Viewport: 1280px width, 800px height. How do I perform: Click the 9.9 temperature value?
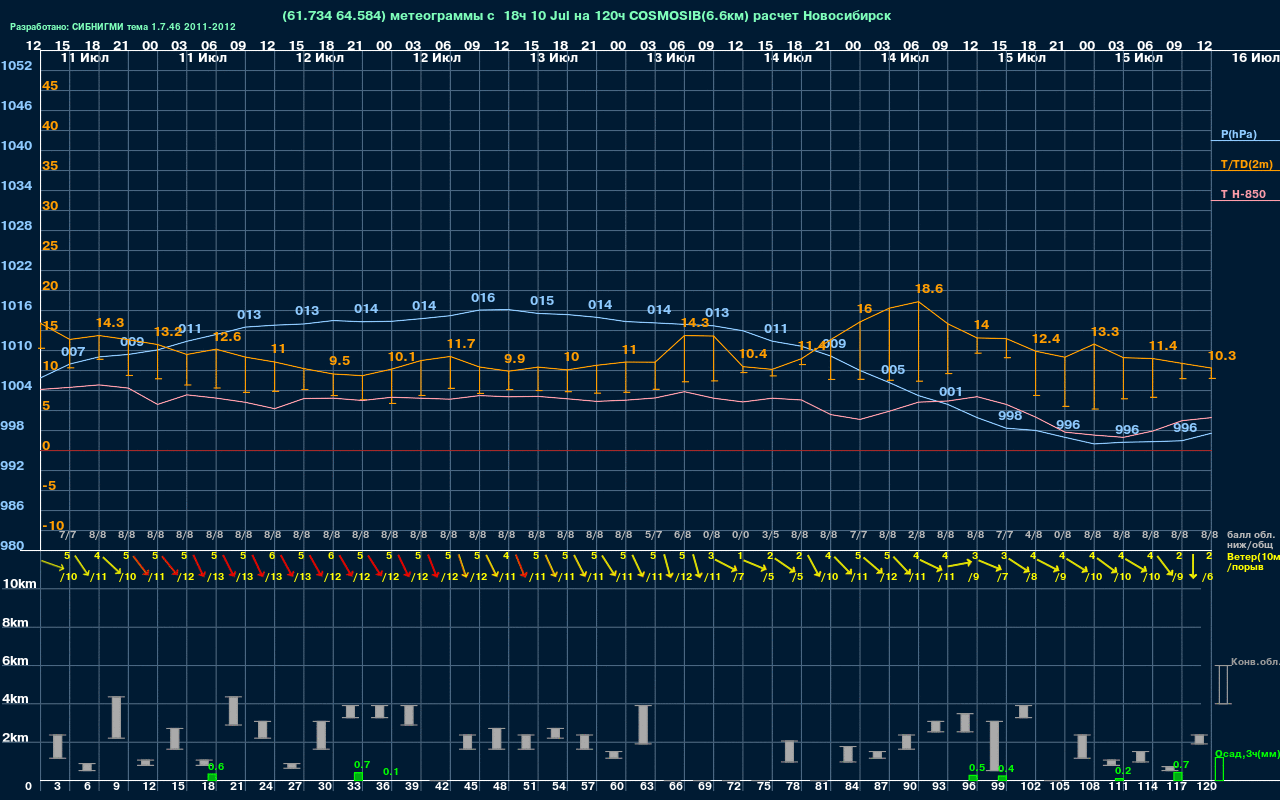pyautogui.click(x=514, y=359)
